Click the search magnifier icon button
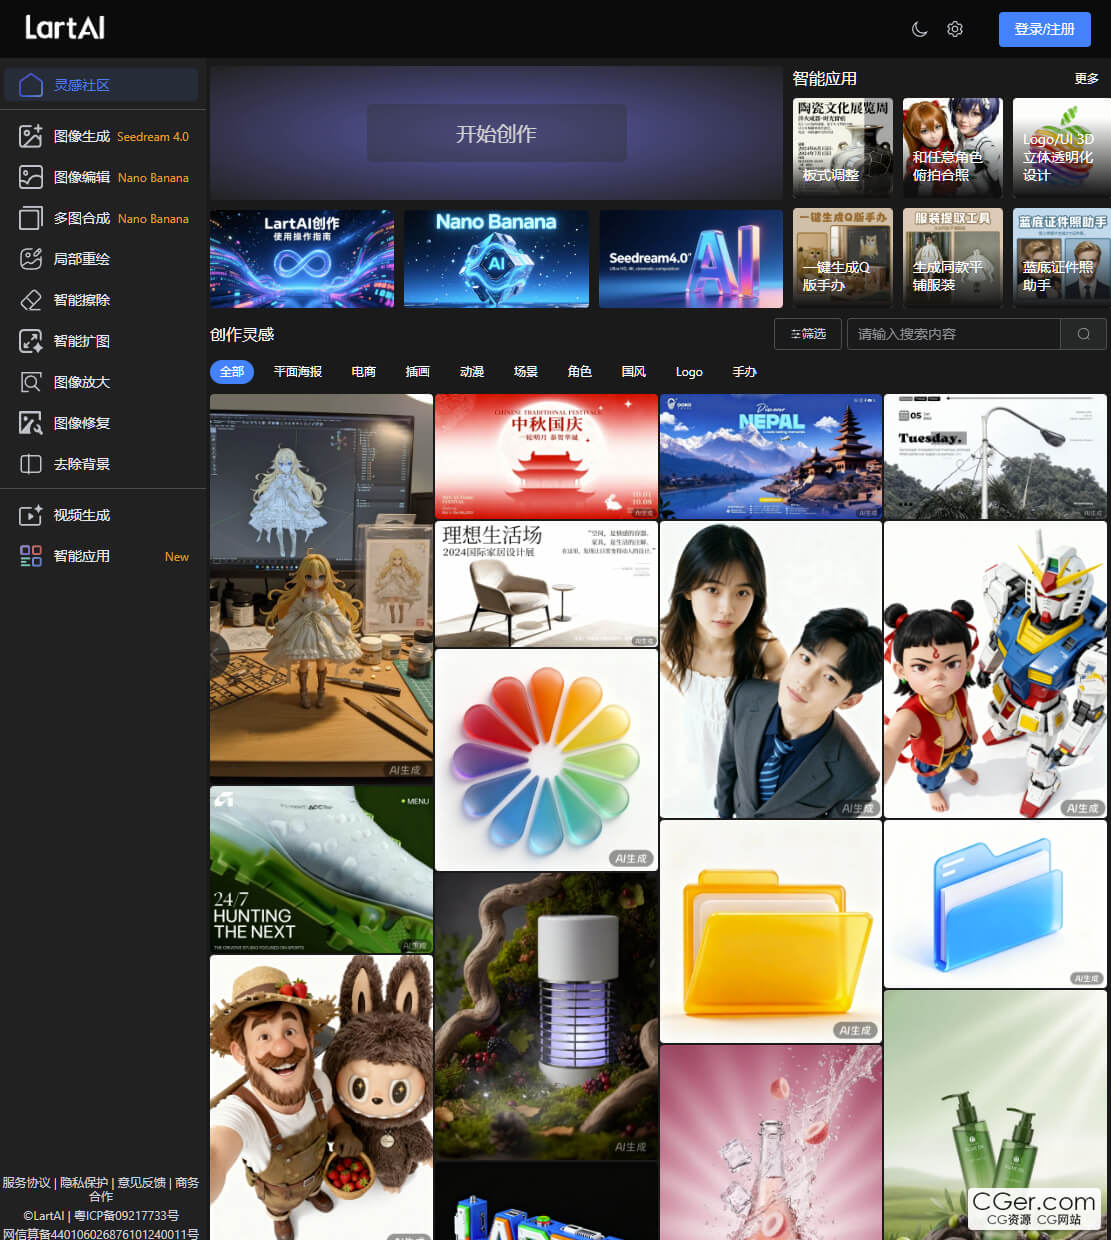This screenshot has width=1111, height=1240. click(x=1083, y=334)
